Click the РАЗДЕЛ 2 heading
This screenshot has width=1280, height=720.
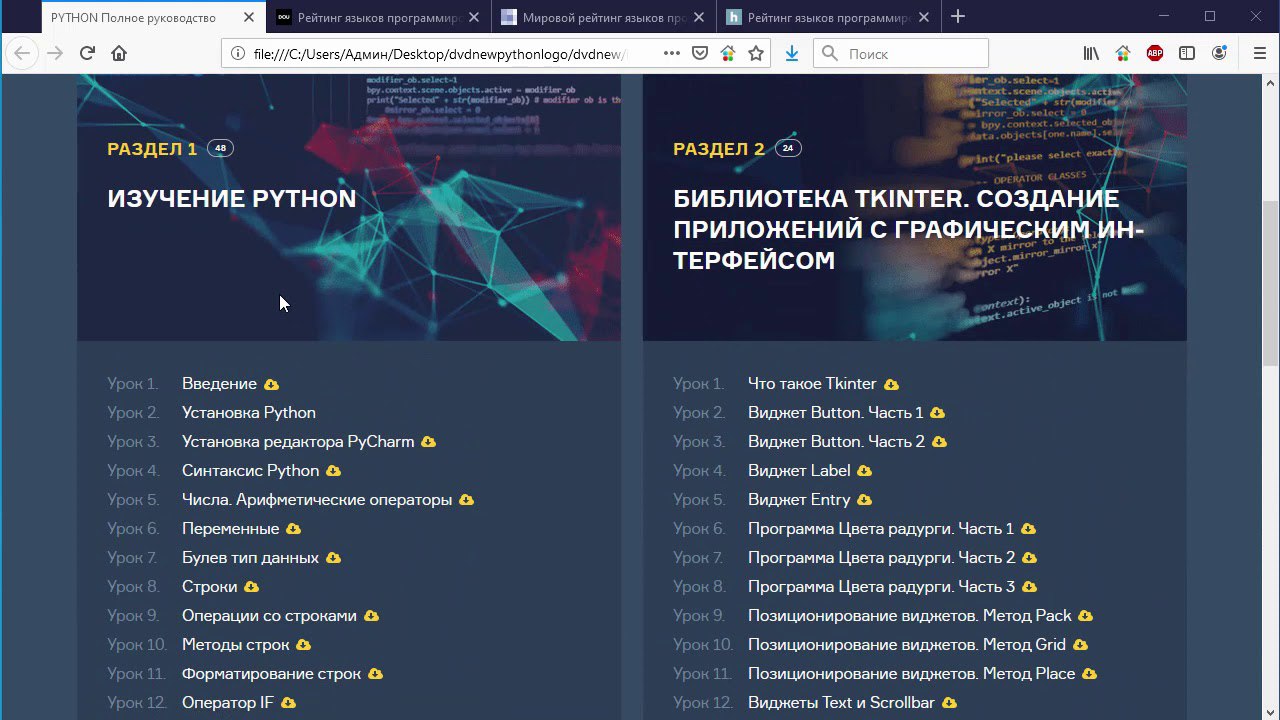(719, 149)
